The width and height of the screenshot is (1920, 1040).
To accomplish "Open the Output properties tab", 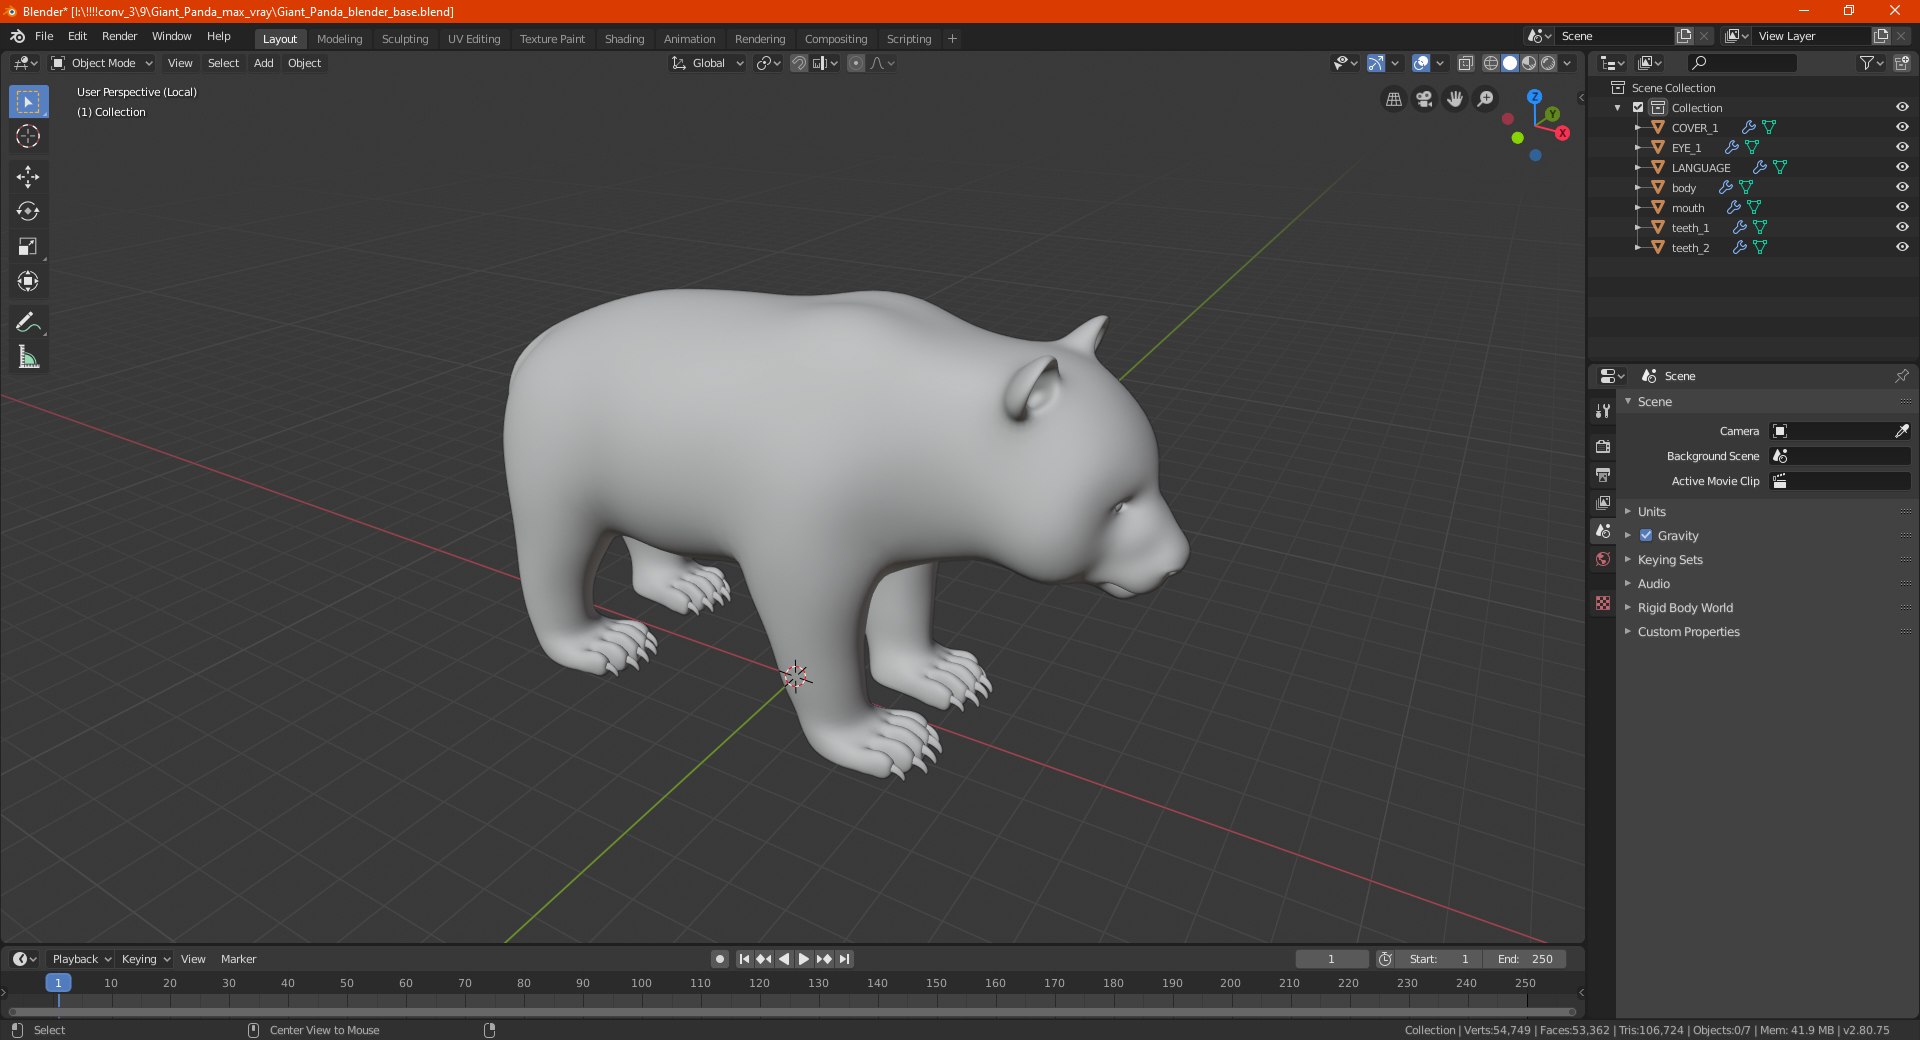I will point(1603,474).
